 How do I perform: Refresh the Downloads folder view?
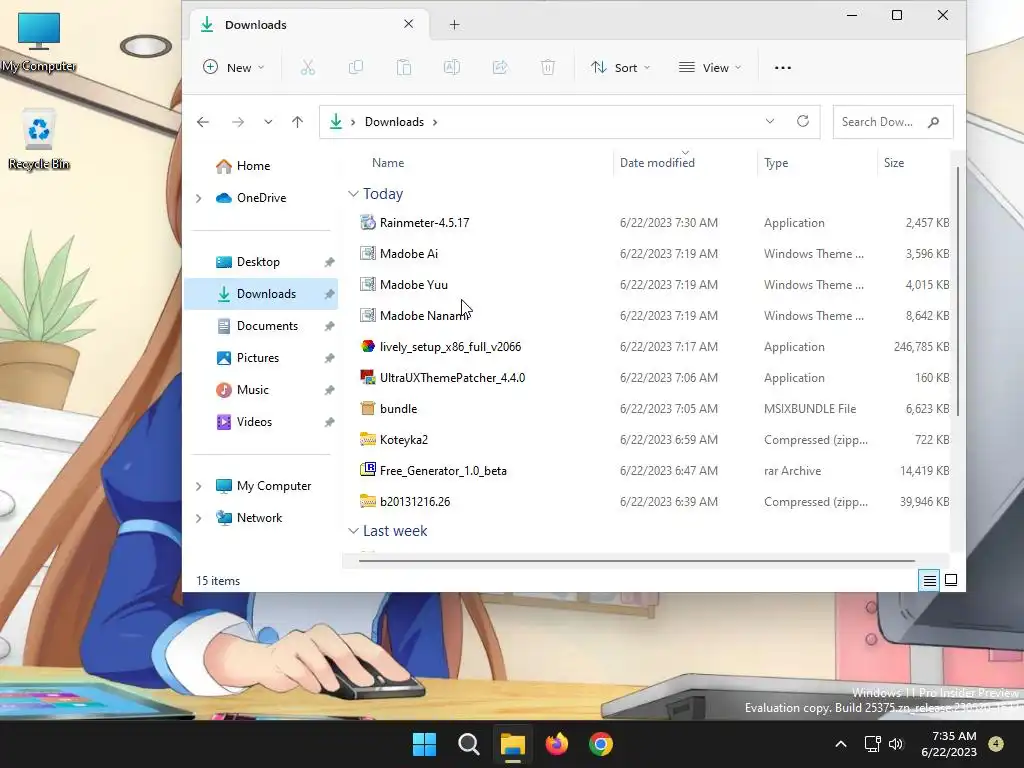coord(803,121)
